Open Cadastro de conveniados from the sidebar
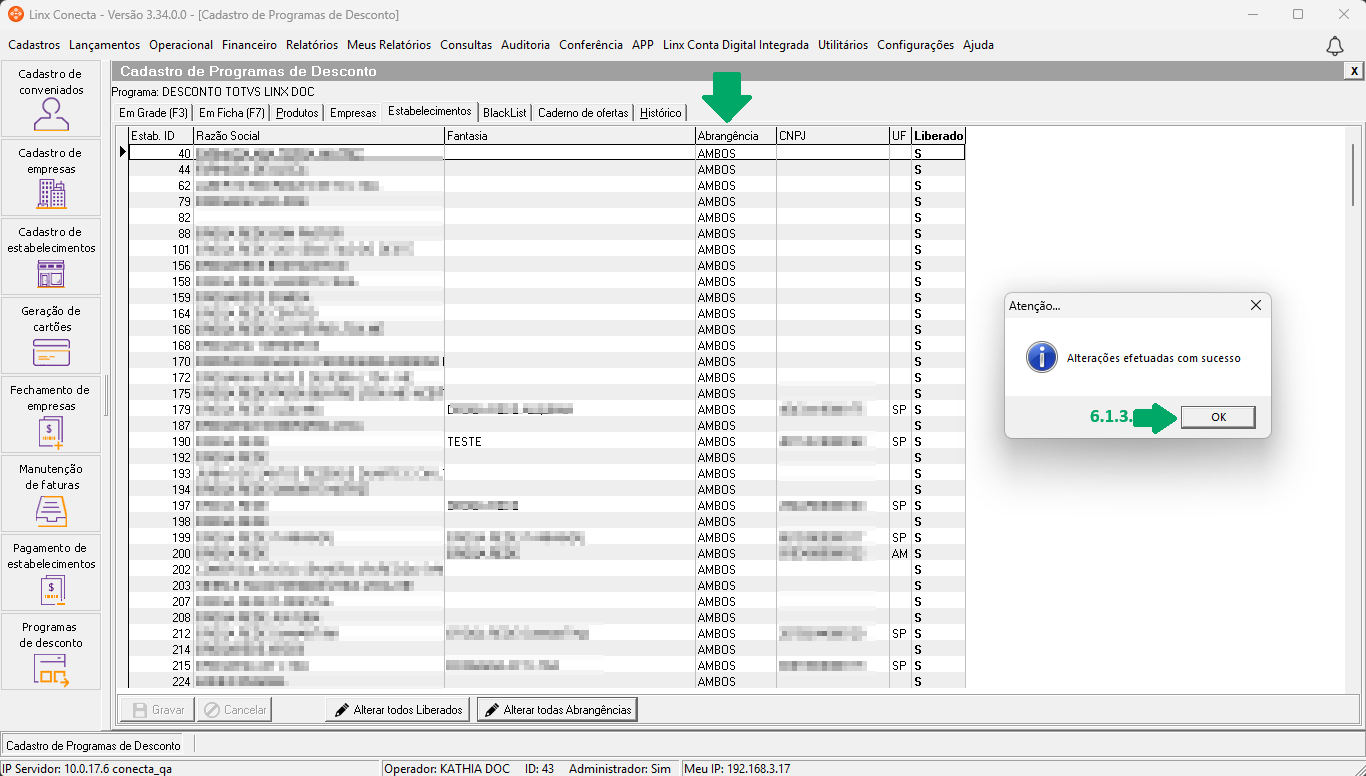Viewport: 1366px width, 776px height. pos(51,98)
